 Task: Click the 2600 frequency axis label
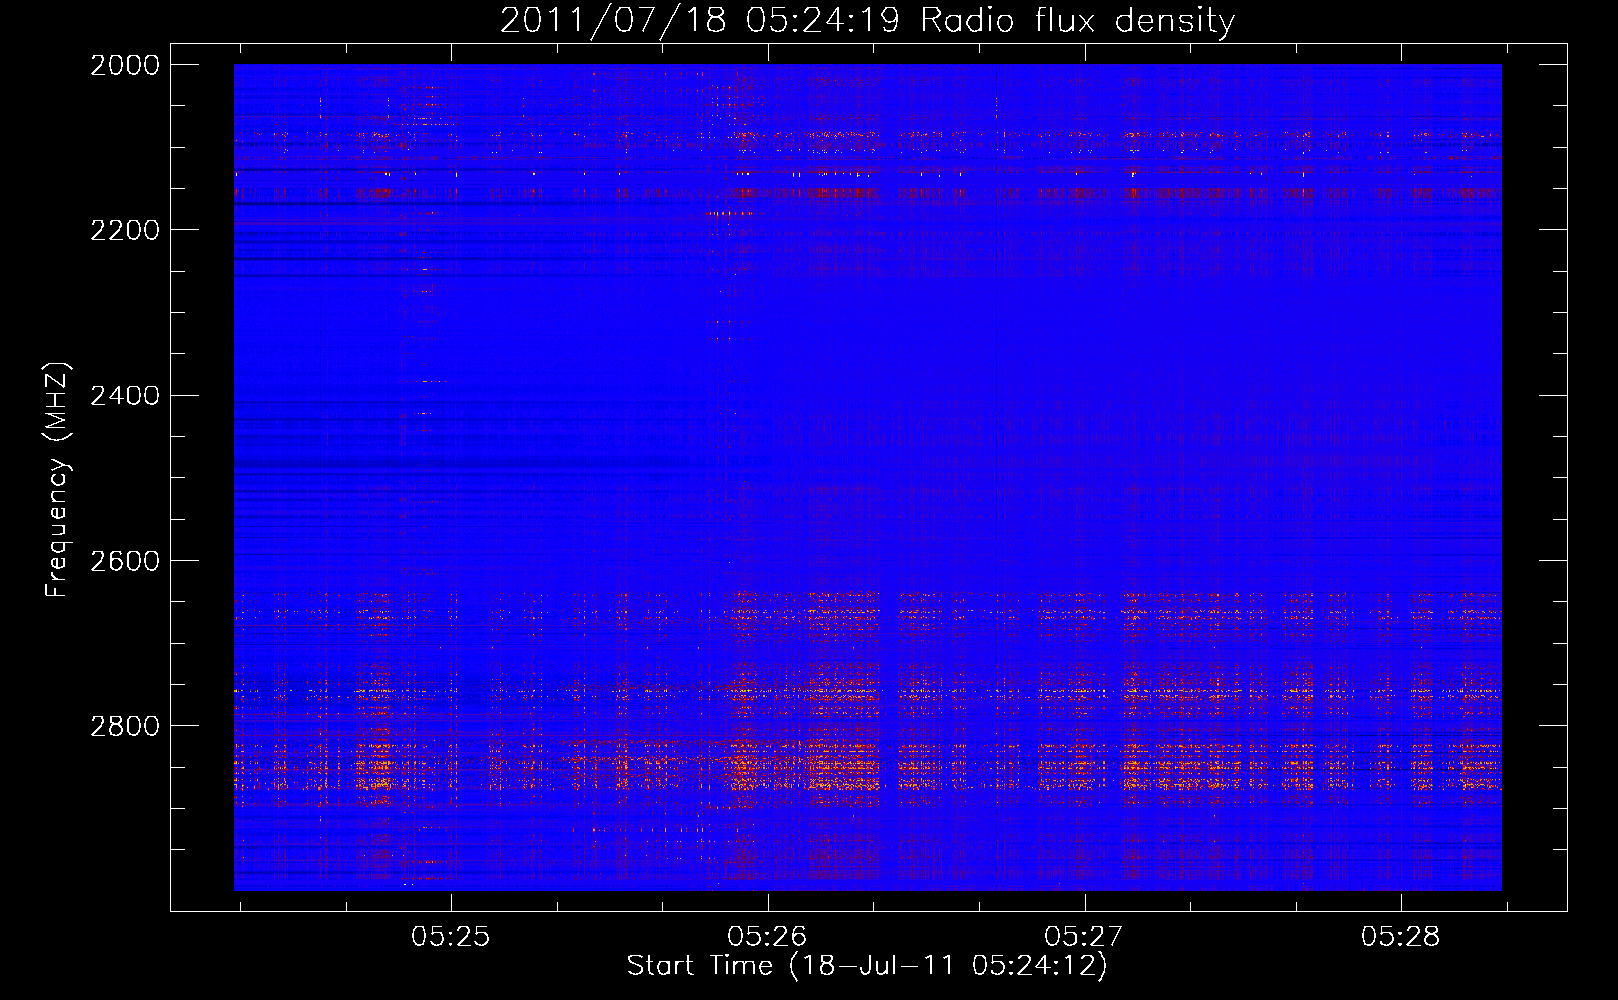click(x=124, y=561)
